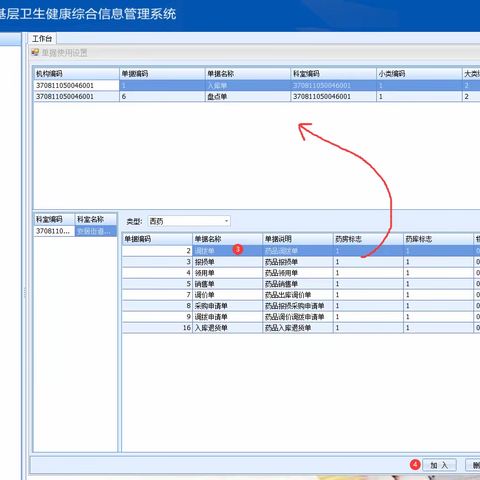Click the 单据说明 column header
Viewport: 480px width, 480px height.
298,239
